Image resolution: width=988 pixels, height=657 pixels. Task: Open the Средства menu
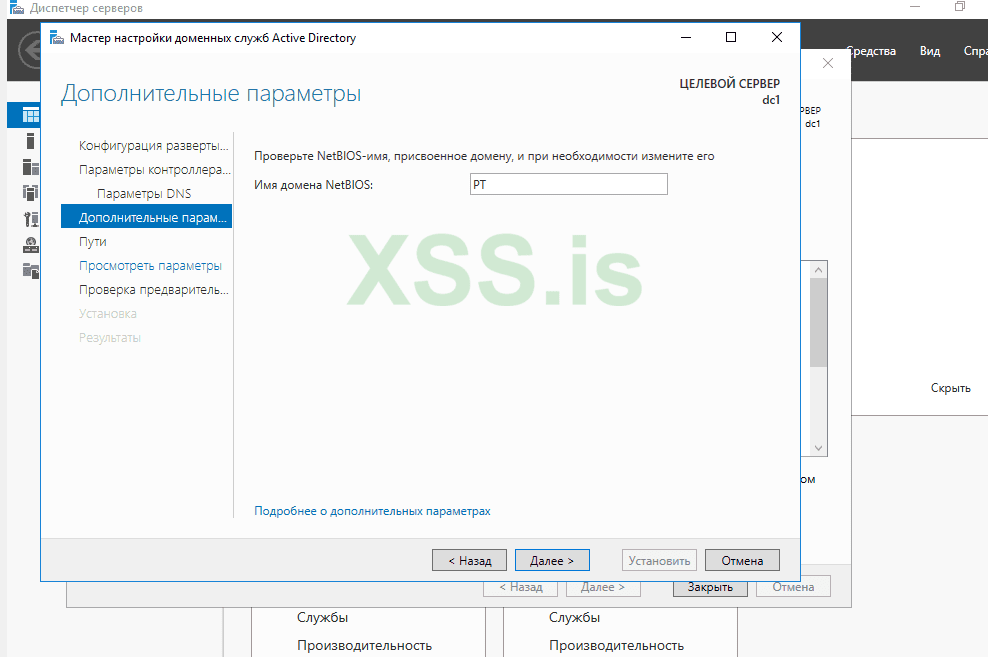[x=871, y=51]
